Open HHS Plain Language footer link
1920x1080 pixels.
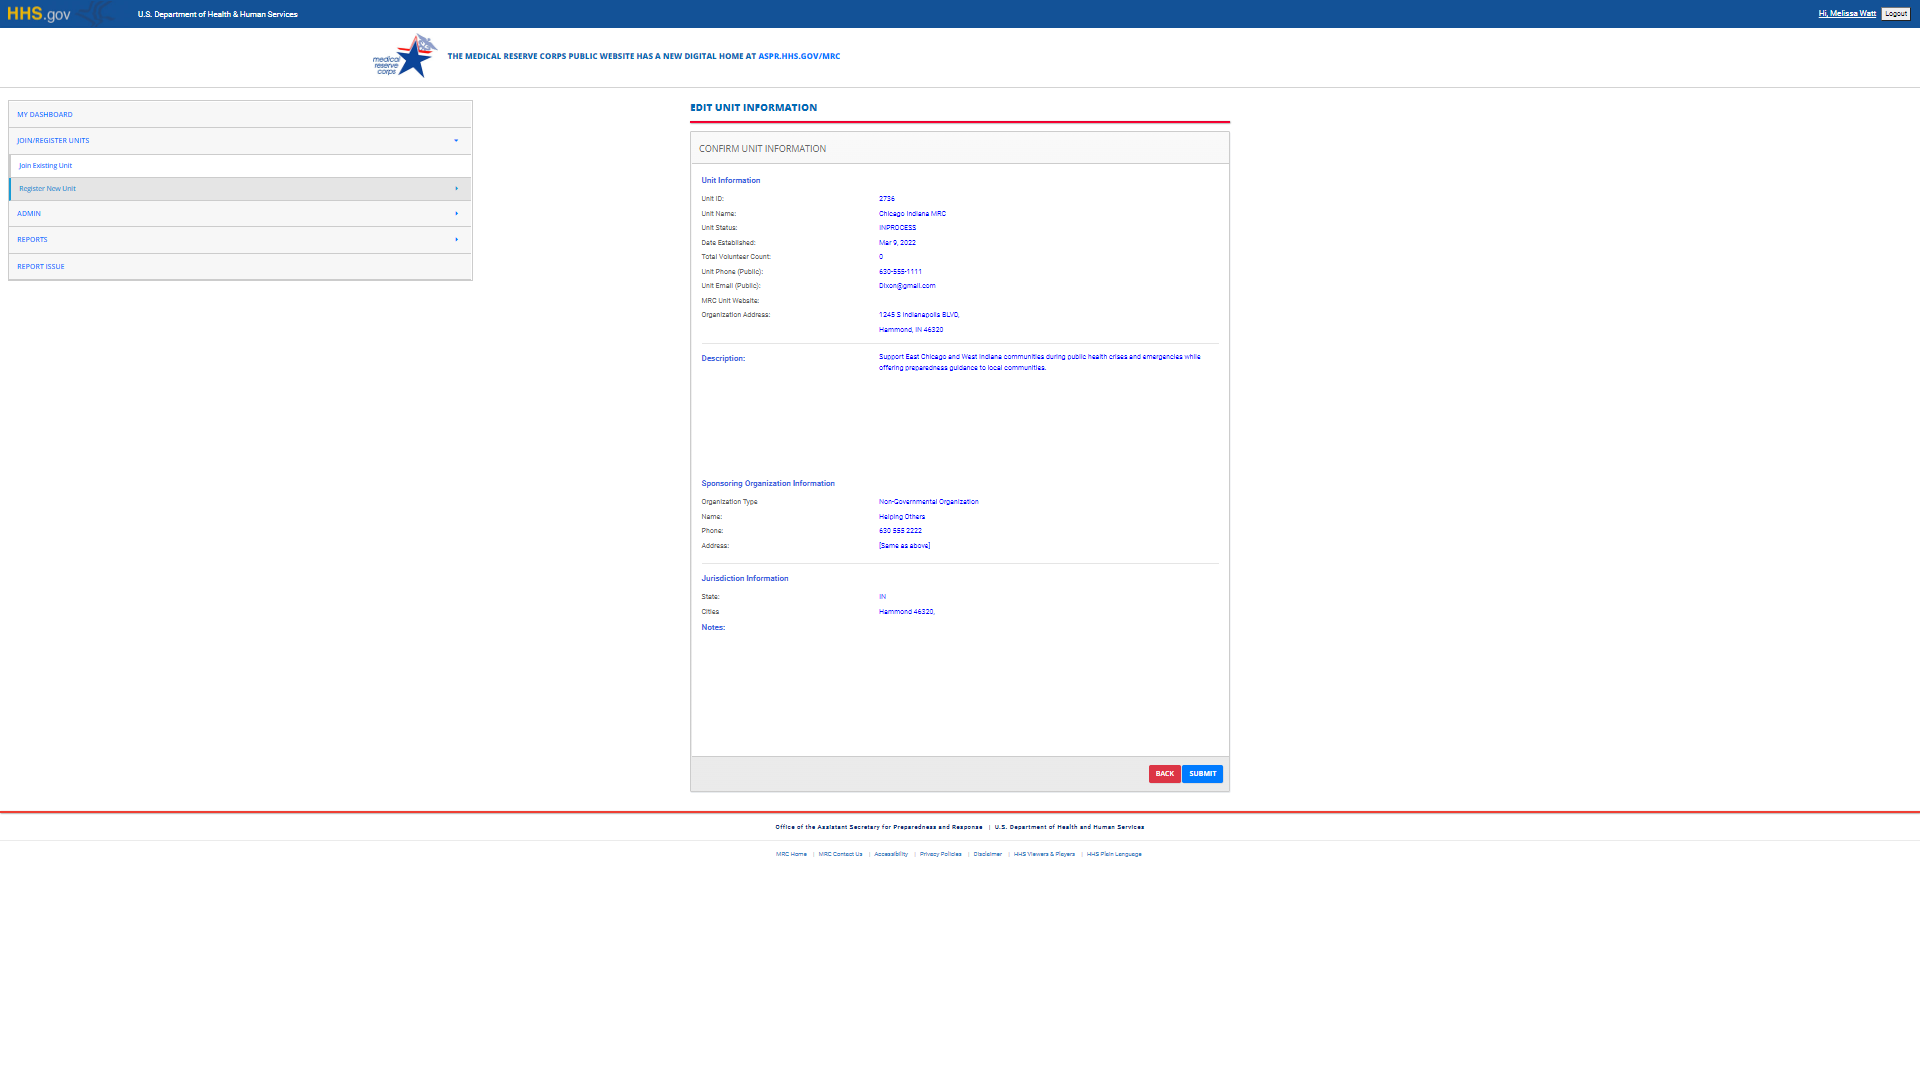pos(1114,854)
